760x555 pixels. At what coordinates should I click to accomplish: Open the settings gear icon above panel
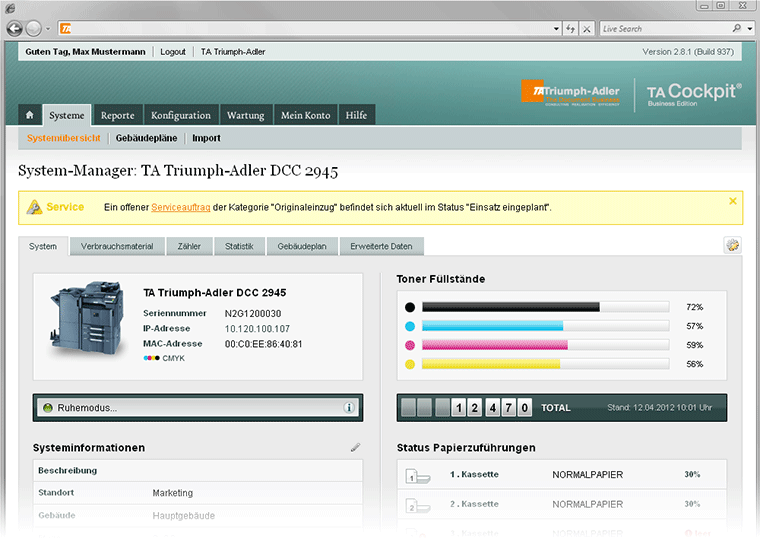(x=732, y=245)
